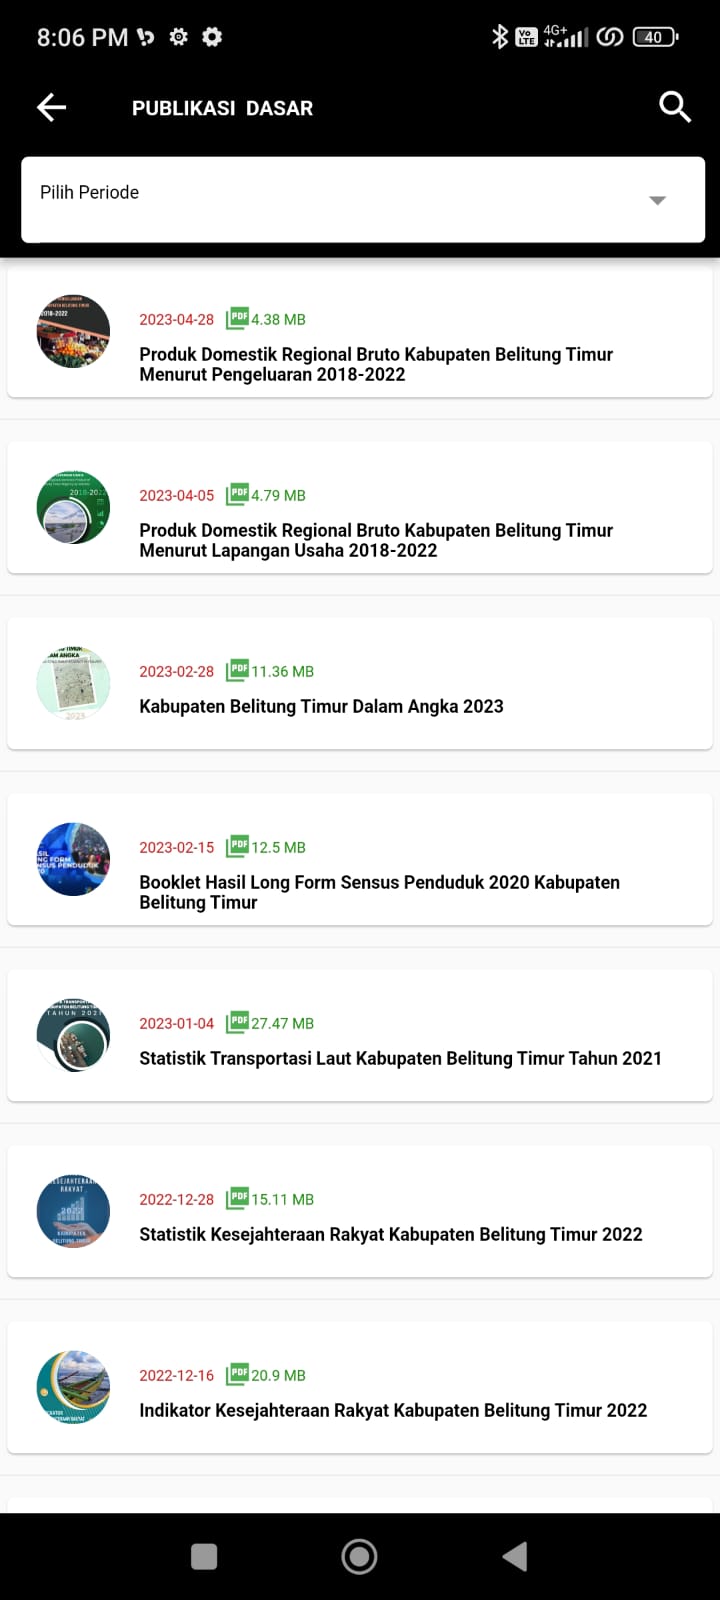Tap PDF icon beside 12.5 MB
This screenshot has height=1600, width=720.
237,847
